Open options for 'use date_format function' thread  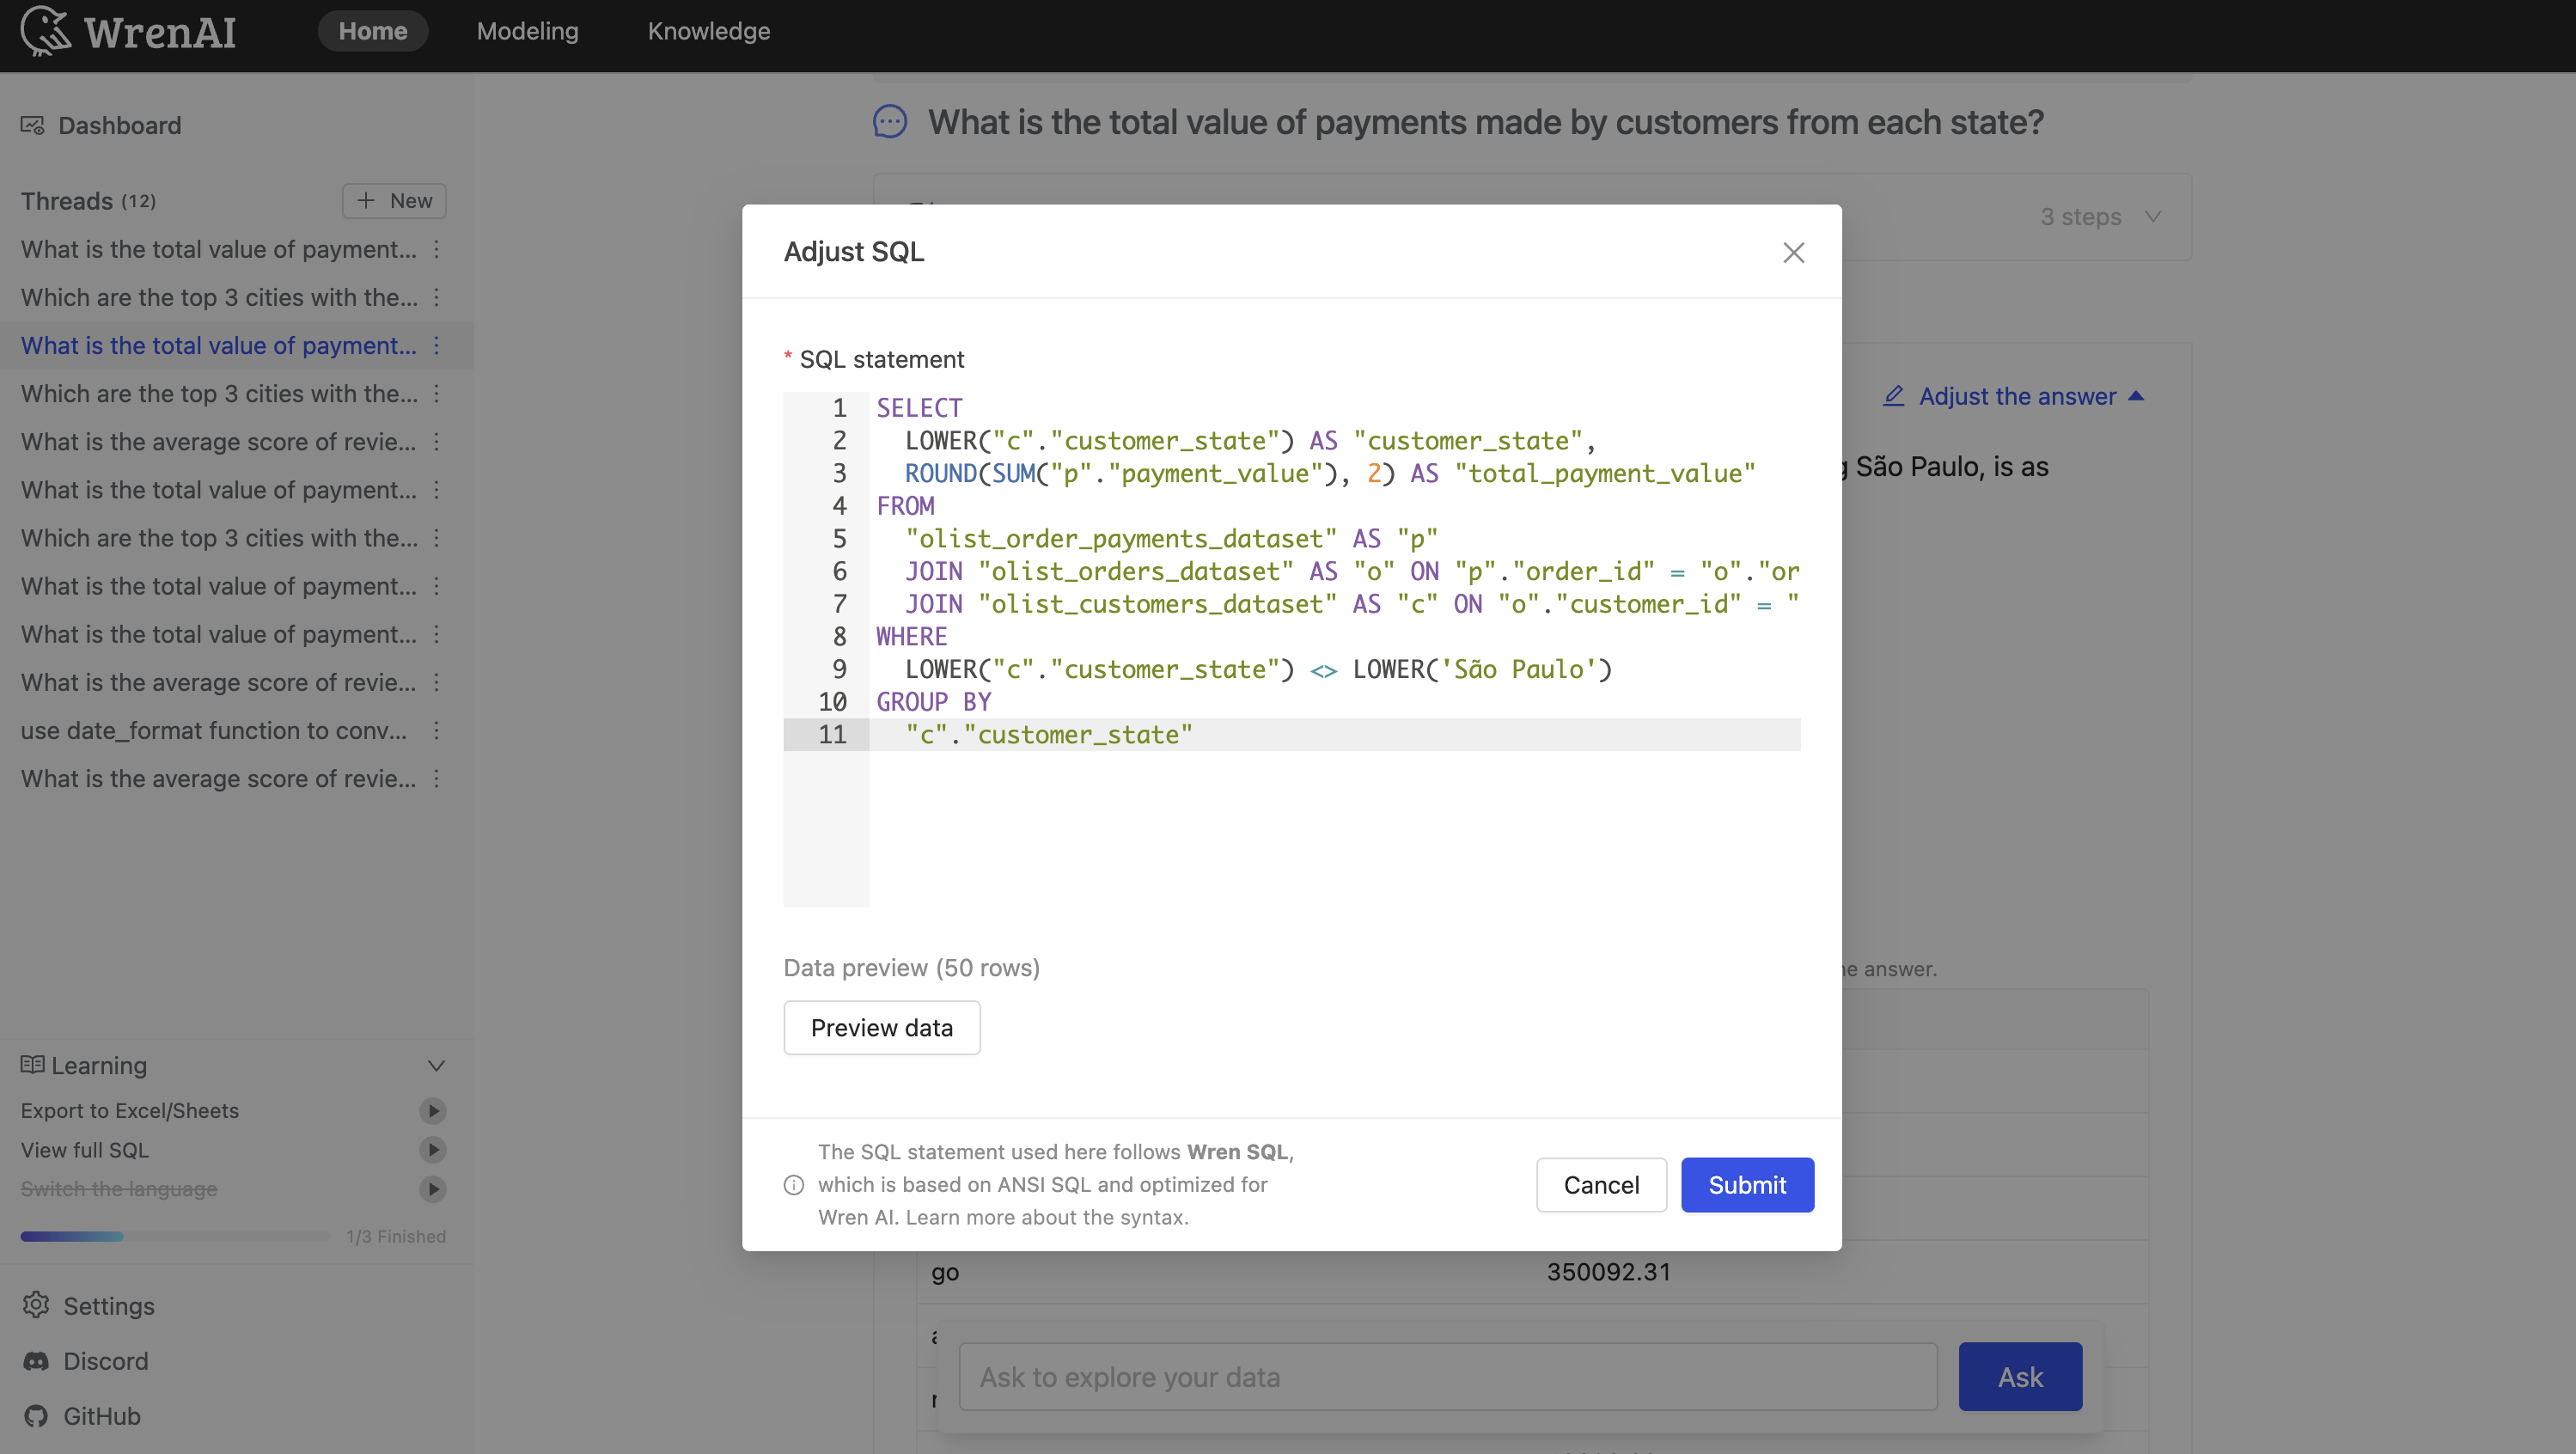tap(436, 731)
